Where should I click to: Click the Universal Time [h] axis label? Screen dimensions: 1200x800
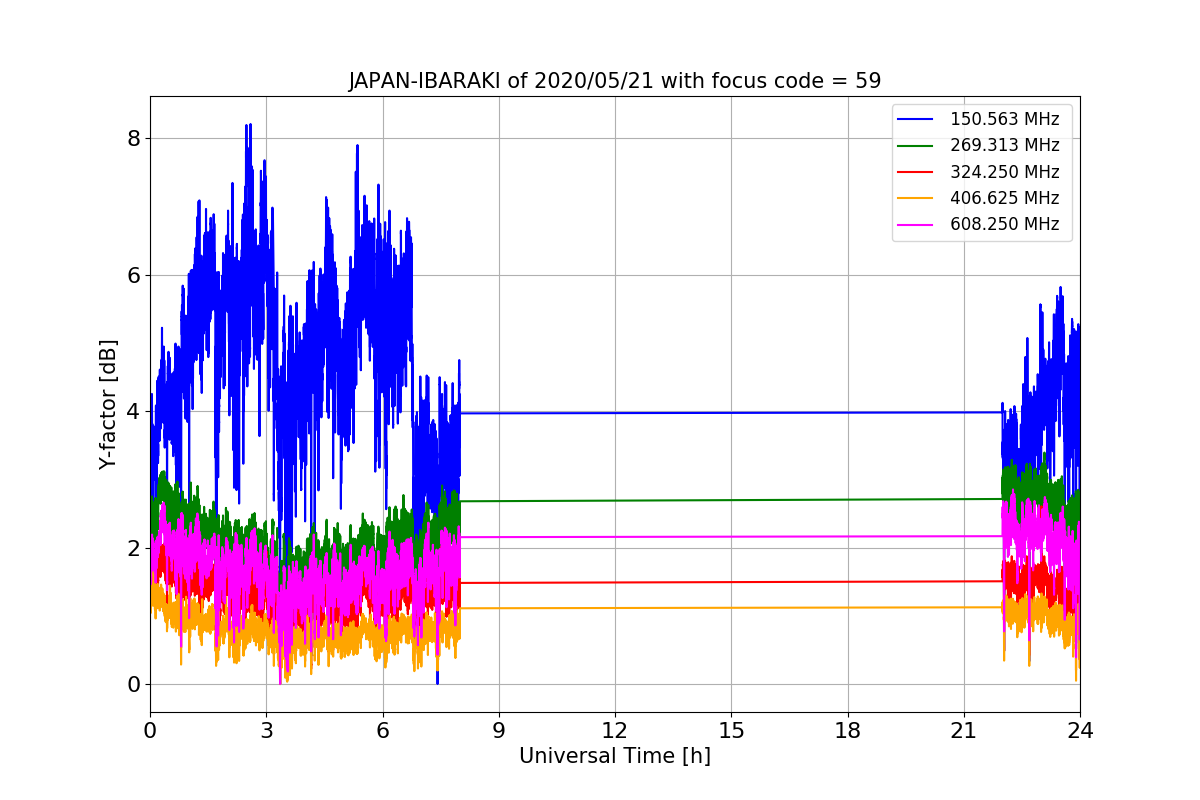(x=615, y=757)
